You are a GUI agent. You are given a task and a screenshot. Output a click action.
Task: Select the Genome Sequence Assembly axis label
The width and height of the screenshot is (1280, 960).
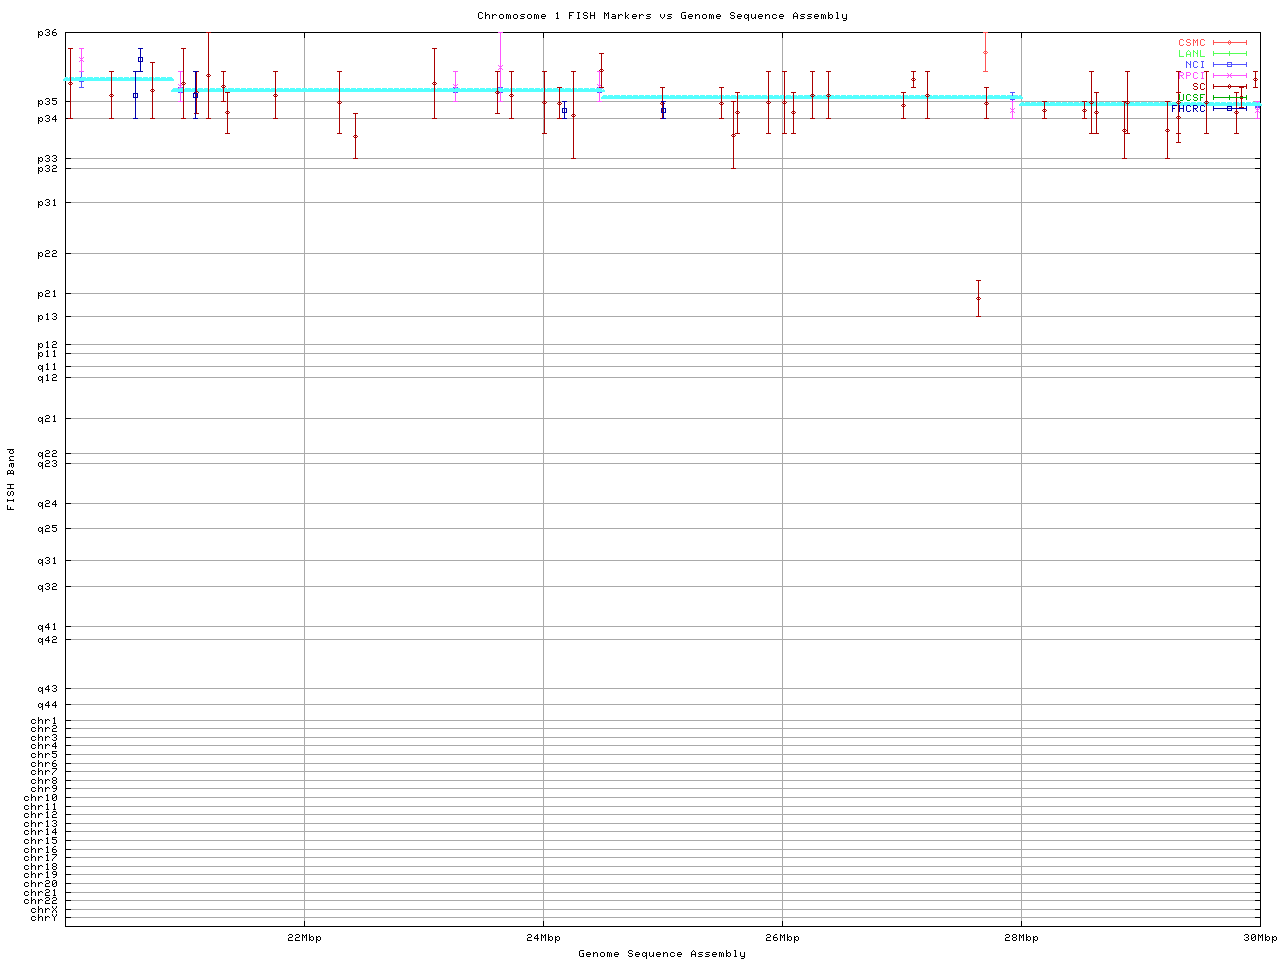pos(662,954)
